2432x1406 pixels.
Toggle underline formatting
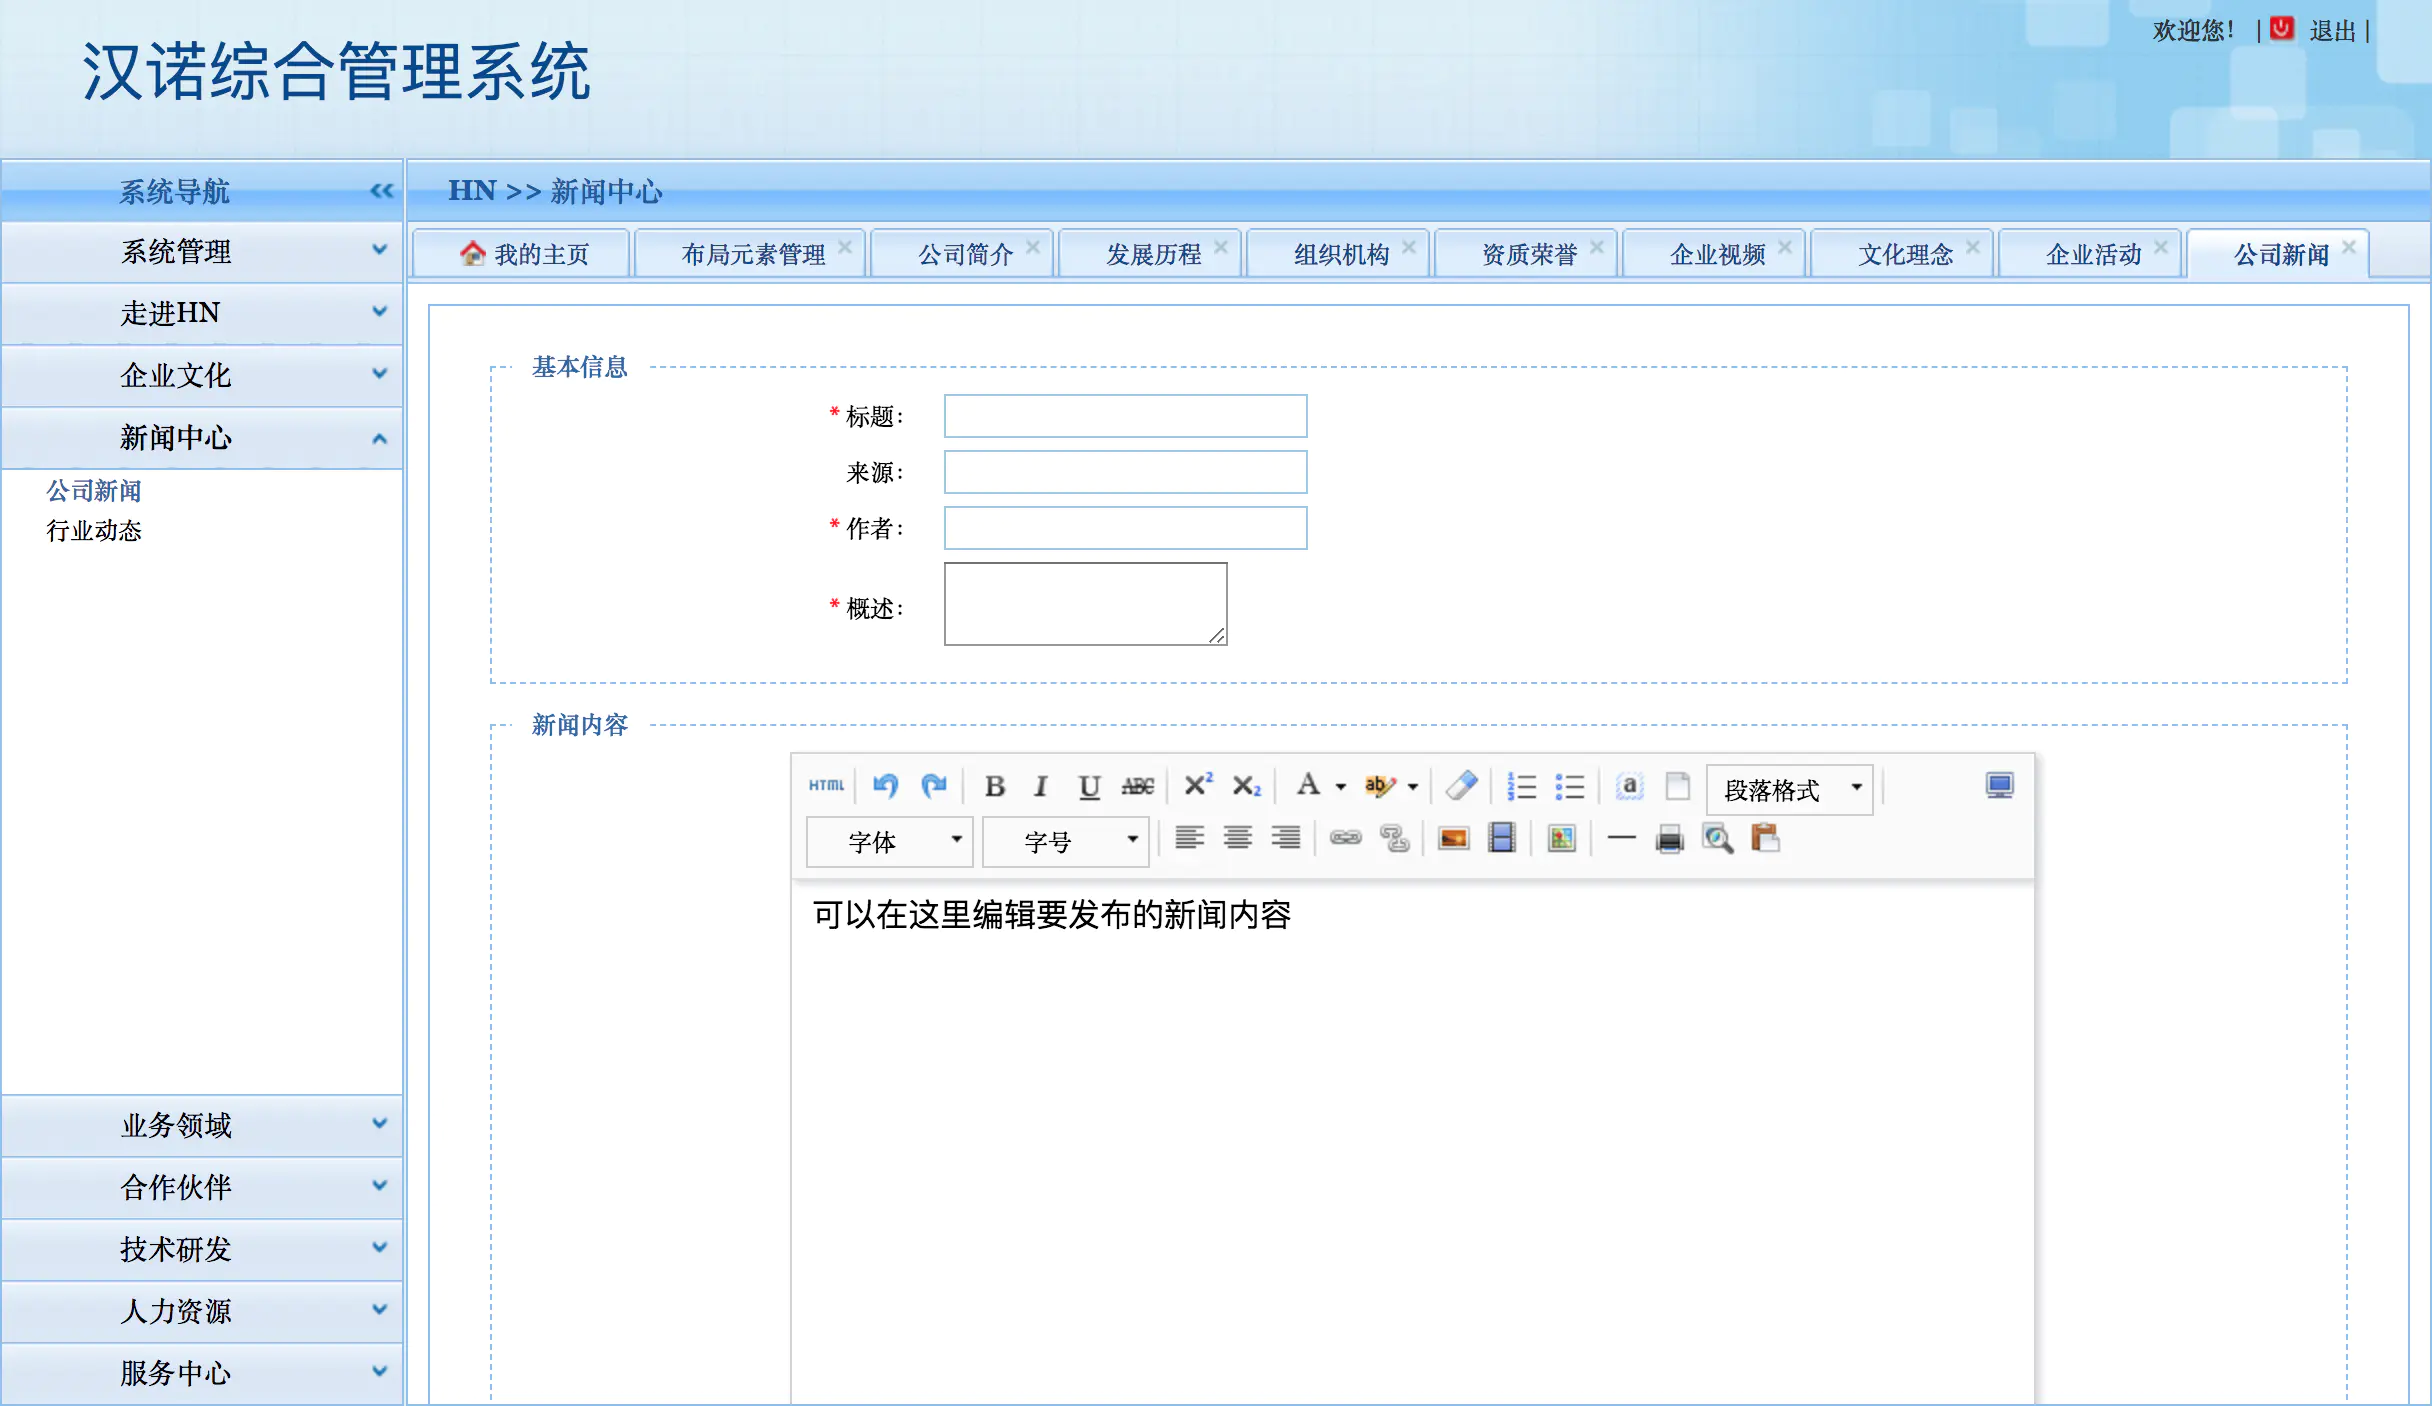point(1089,787)
